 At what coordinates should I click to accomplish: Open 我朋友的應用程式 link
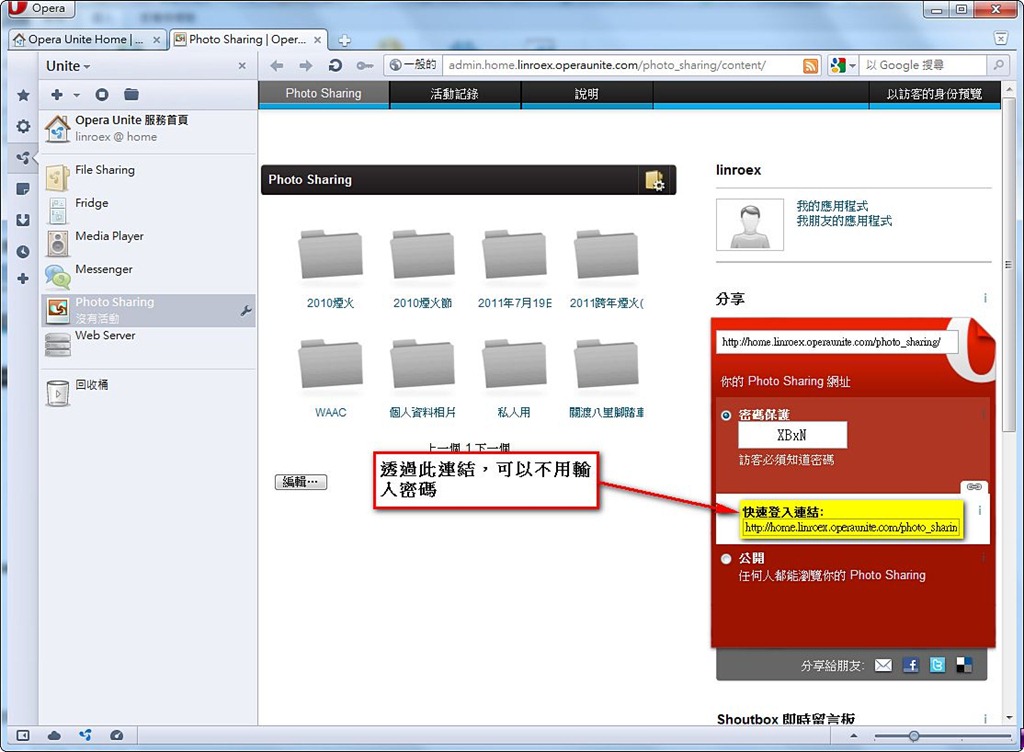(844, 221)
